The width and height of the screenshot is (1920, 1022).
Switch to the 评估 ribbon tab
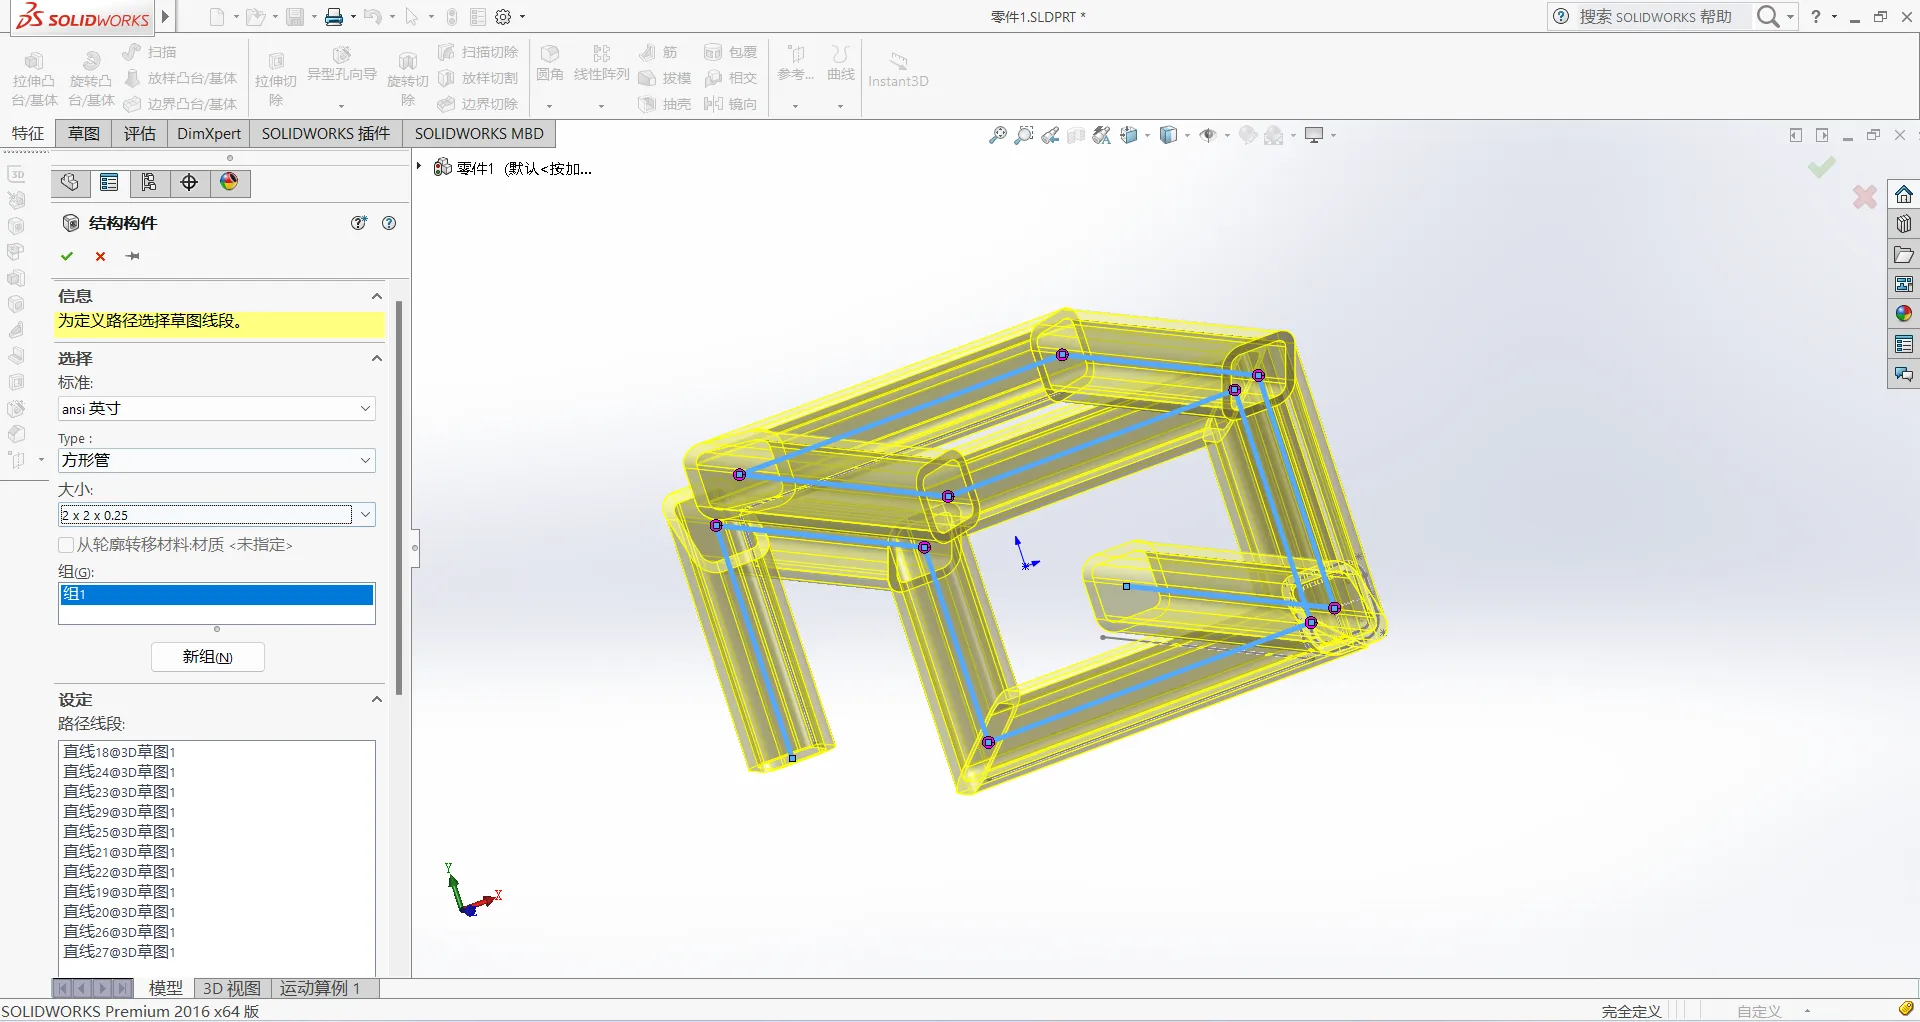tap(140, 134)
